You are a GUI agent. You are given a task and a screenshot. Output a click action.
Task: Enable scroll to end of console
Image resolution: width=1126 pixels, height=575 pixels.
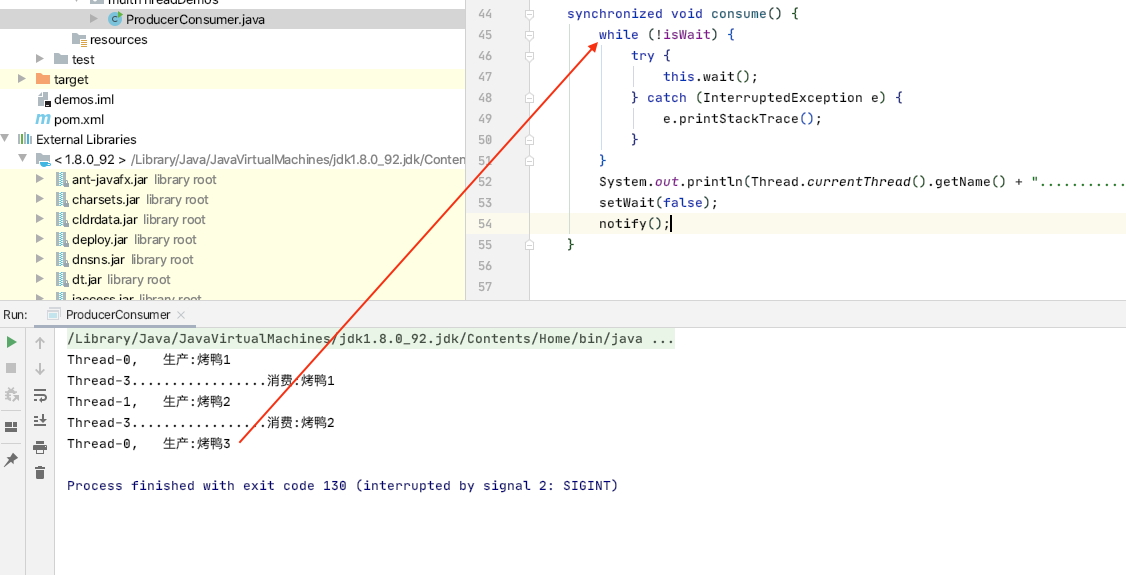point(40,420)
